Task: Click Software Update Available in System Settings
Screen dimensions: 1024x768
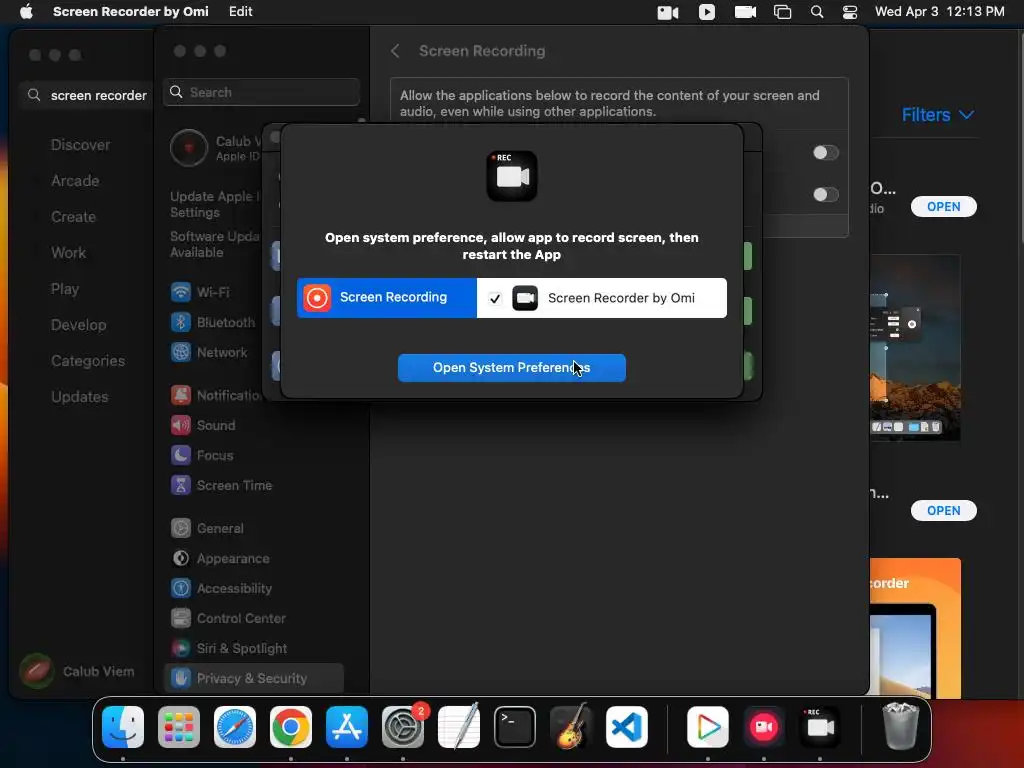Action: 215,244
